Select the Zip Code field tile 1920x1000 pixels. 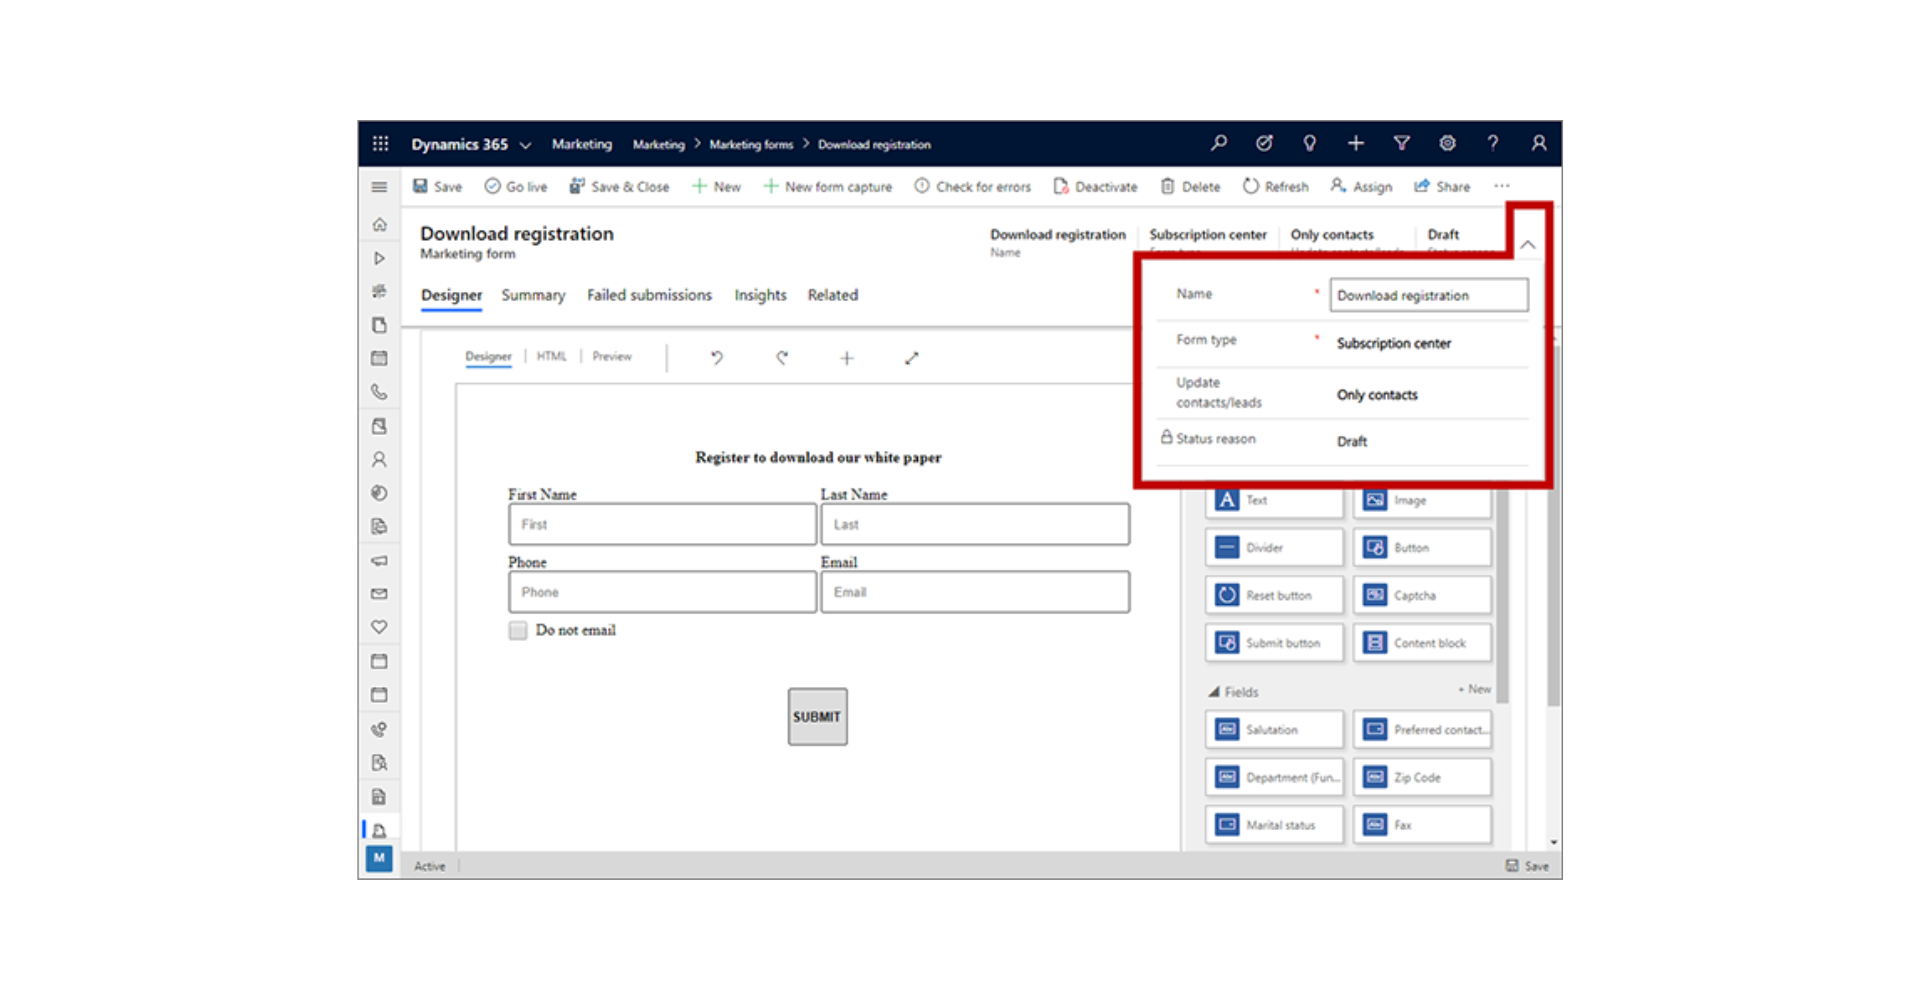click(1421, 777)
